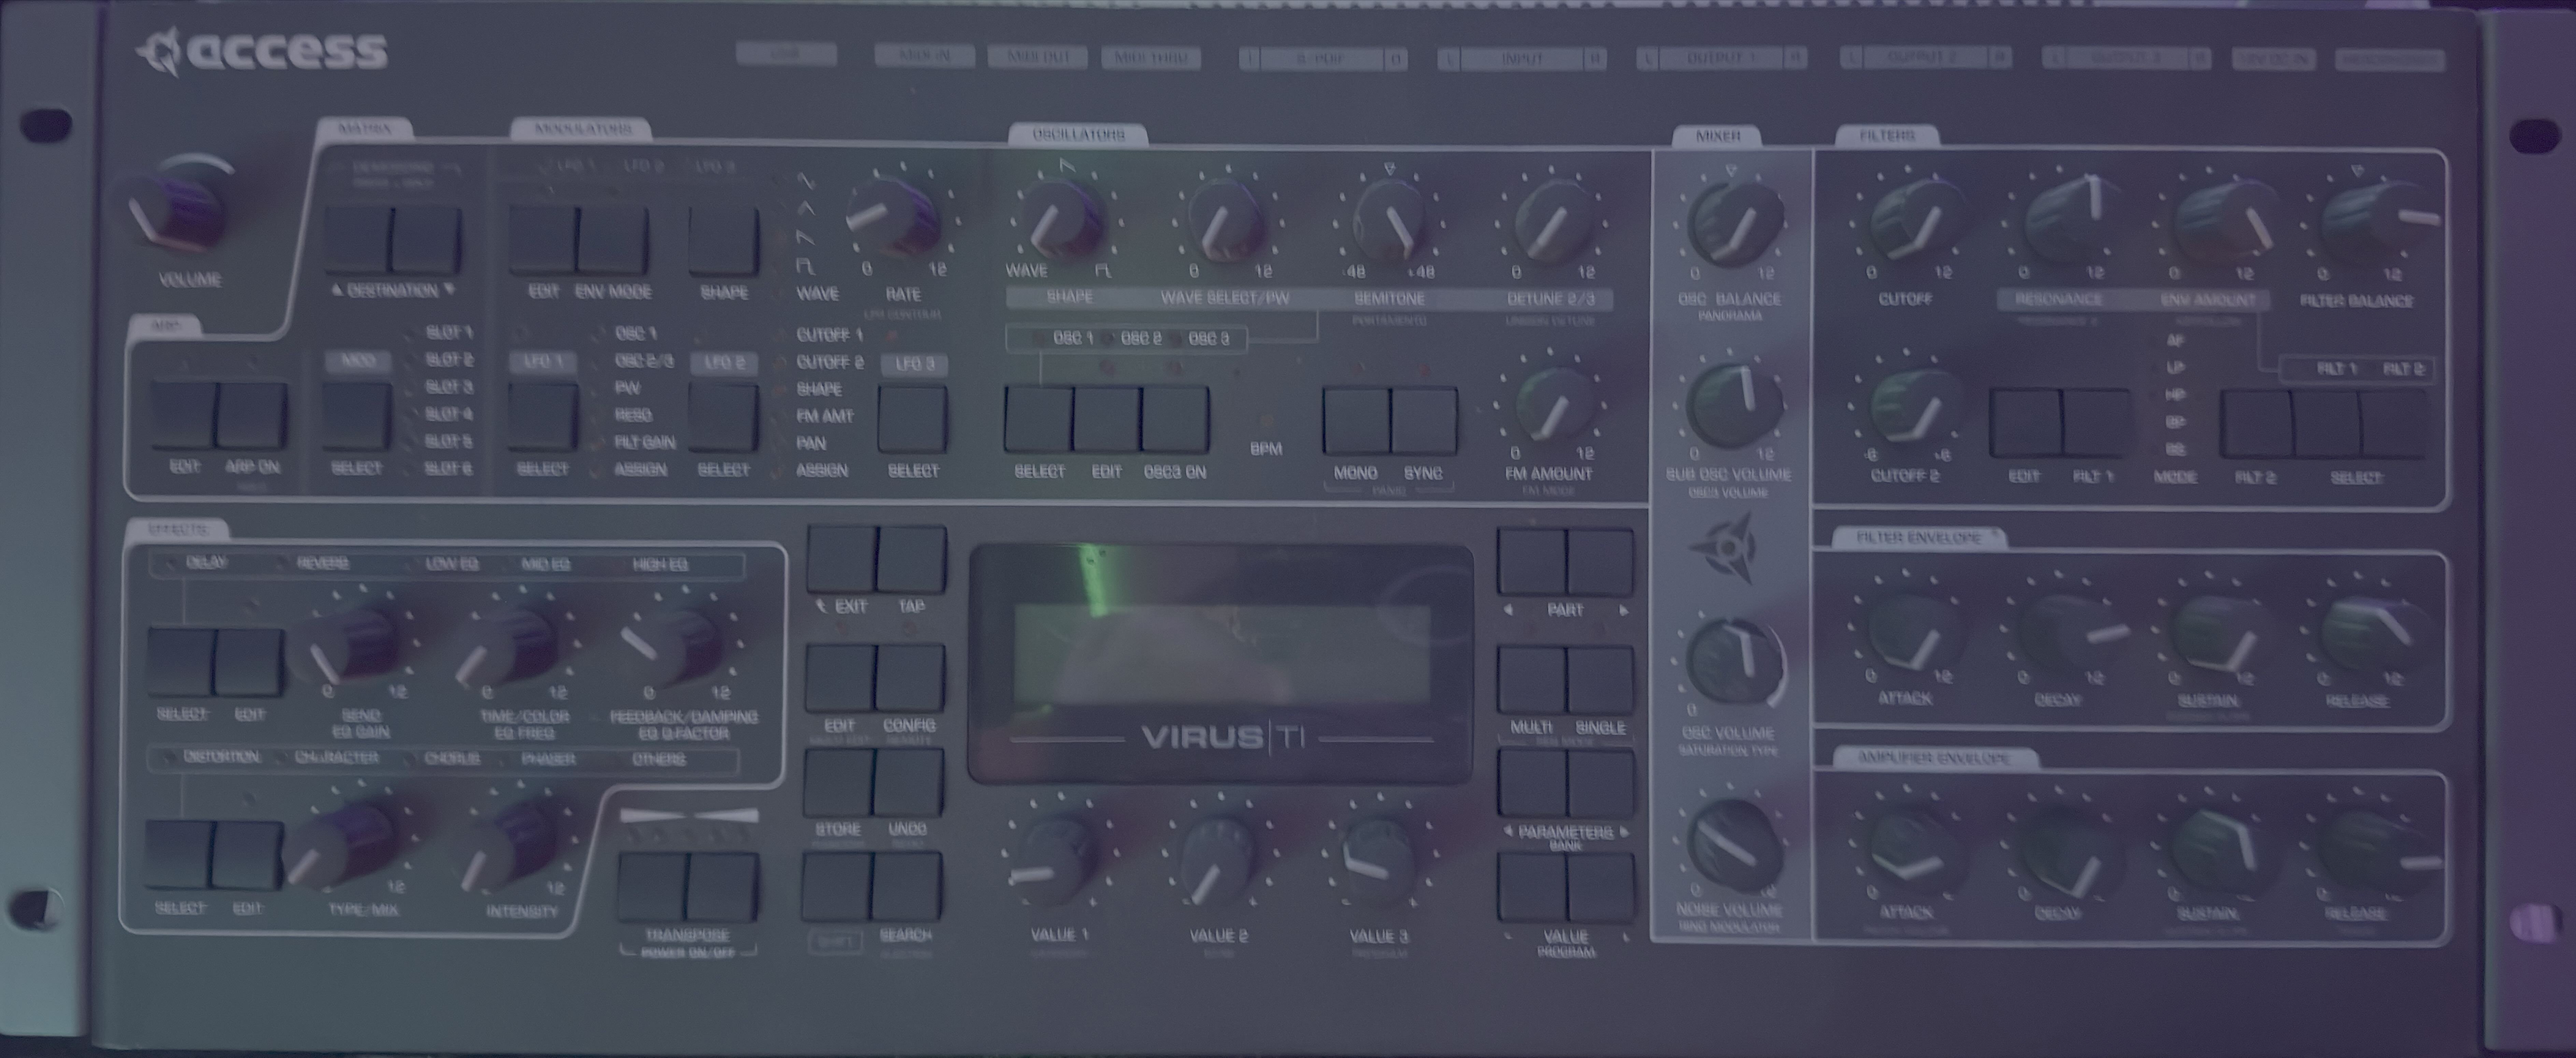Click Edit between oscillator Select and Osc3 On
Screen dimensions: 2576x1058
[x=1107, y=420]
